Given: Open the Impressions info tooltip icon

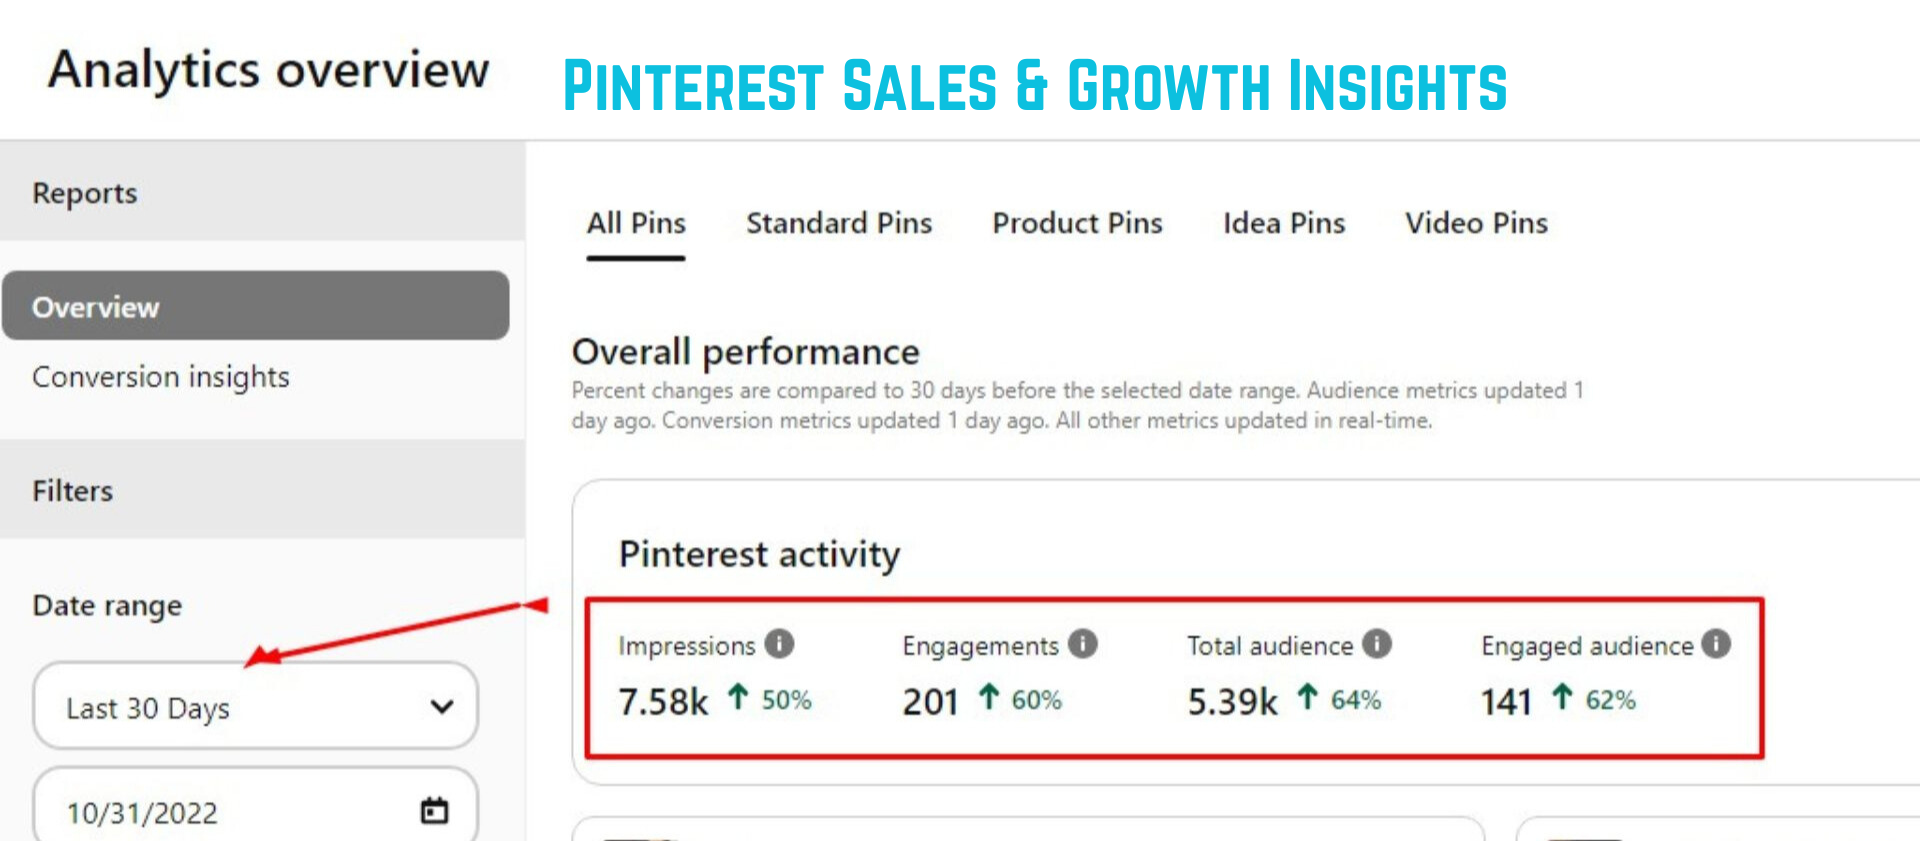Looking at the screenshot, I should [780, 644].
